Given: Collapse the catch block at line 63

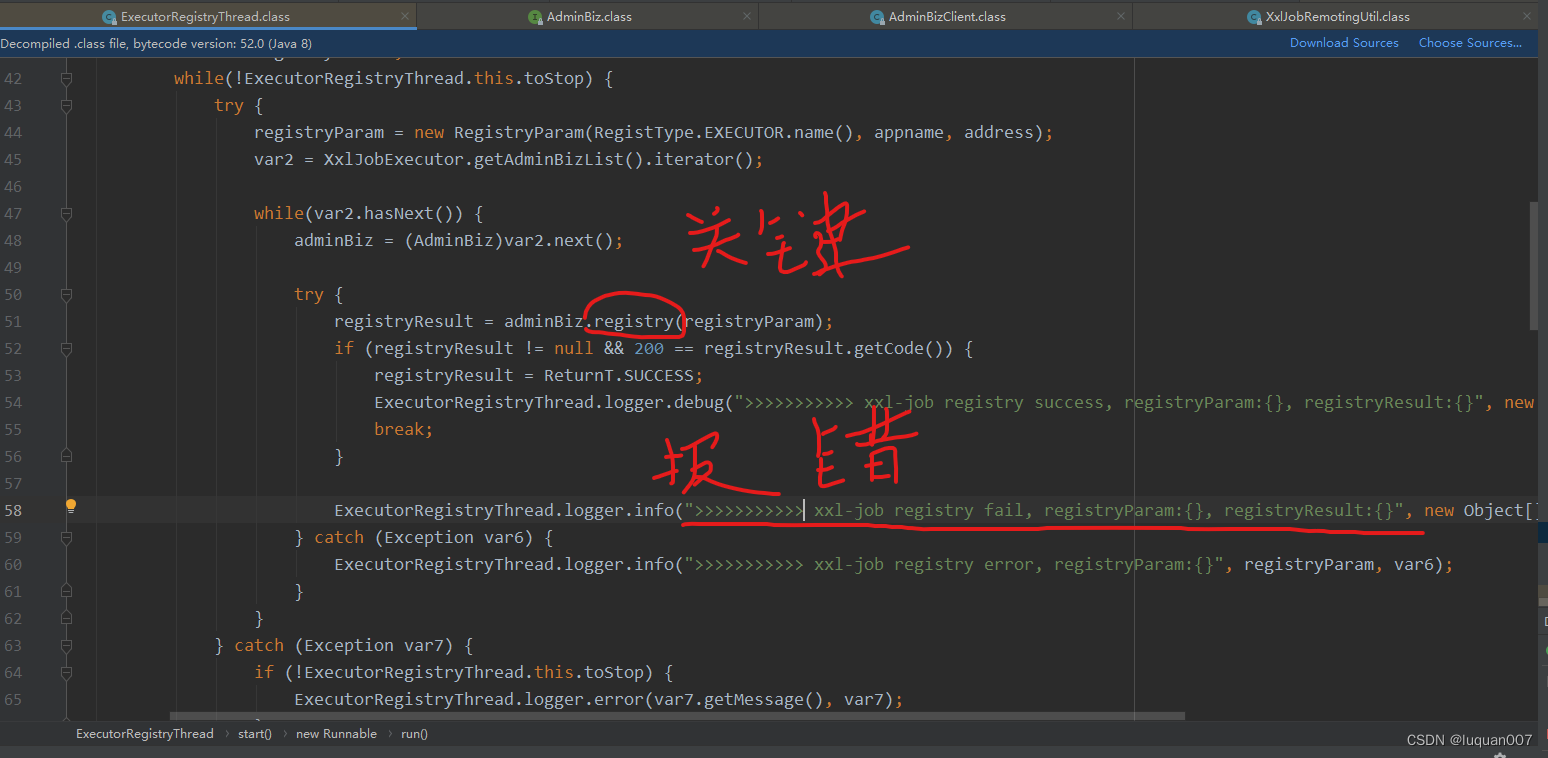Looking at the screenshot, I should click(x=66, y=645).
